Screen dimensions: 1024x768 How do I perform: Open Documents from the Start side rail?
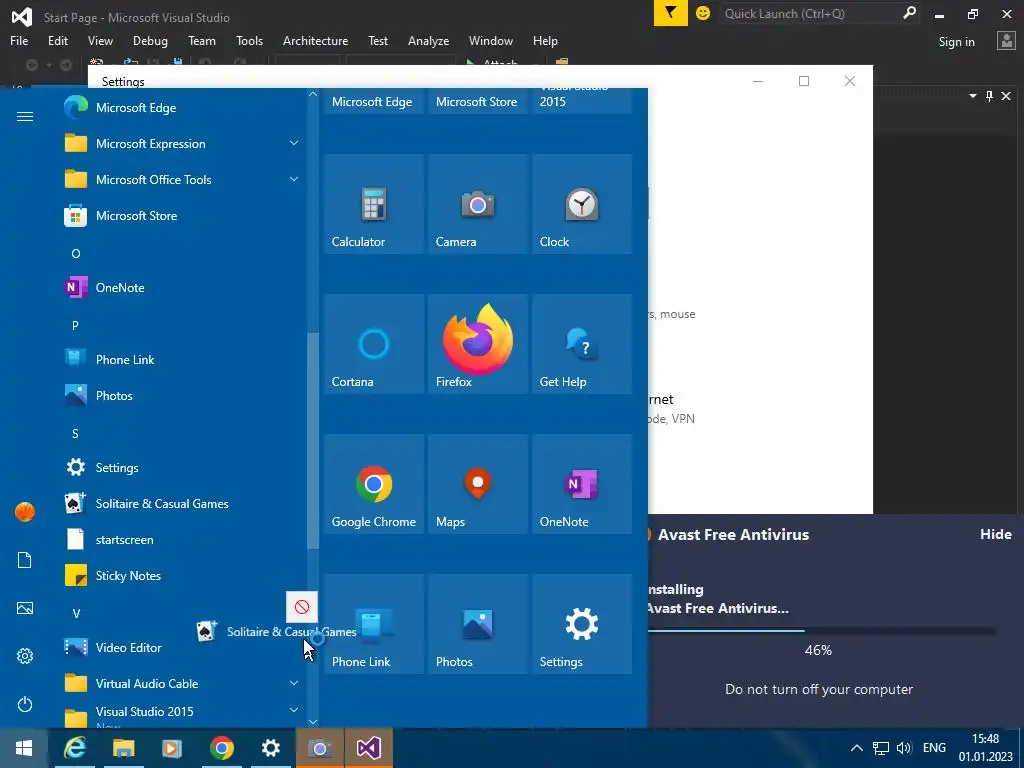click(25, 560)
